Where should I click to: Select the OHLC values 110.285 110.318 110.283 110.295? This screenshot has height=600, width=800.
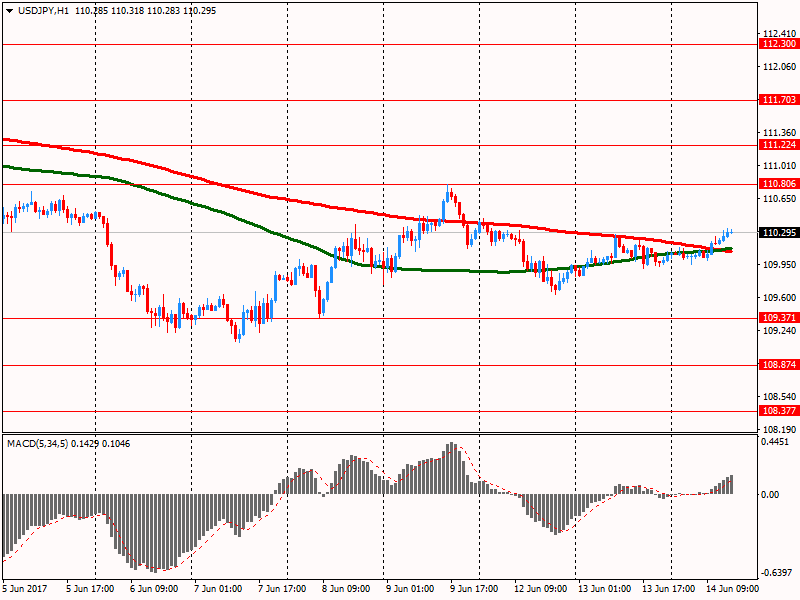pos(145,11)
